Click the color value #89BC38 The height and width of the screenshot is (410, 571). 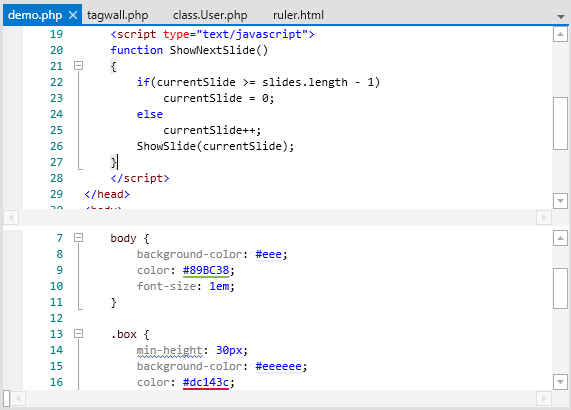pyautogui.click(x=206, y=270)
